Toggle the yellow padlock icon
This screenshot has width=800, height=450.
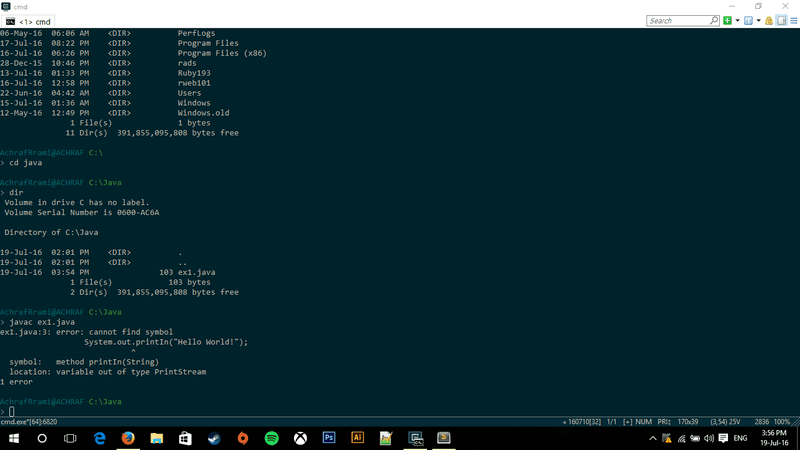tap(769, 20)
